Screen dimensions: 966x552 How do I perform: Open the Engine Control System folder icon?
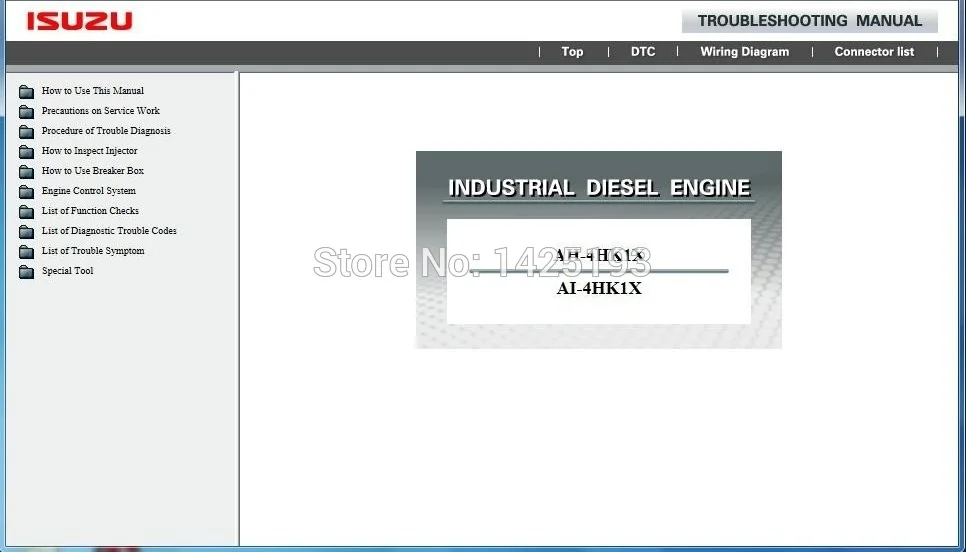click(x=26, y=192)
